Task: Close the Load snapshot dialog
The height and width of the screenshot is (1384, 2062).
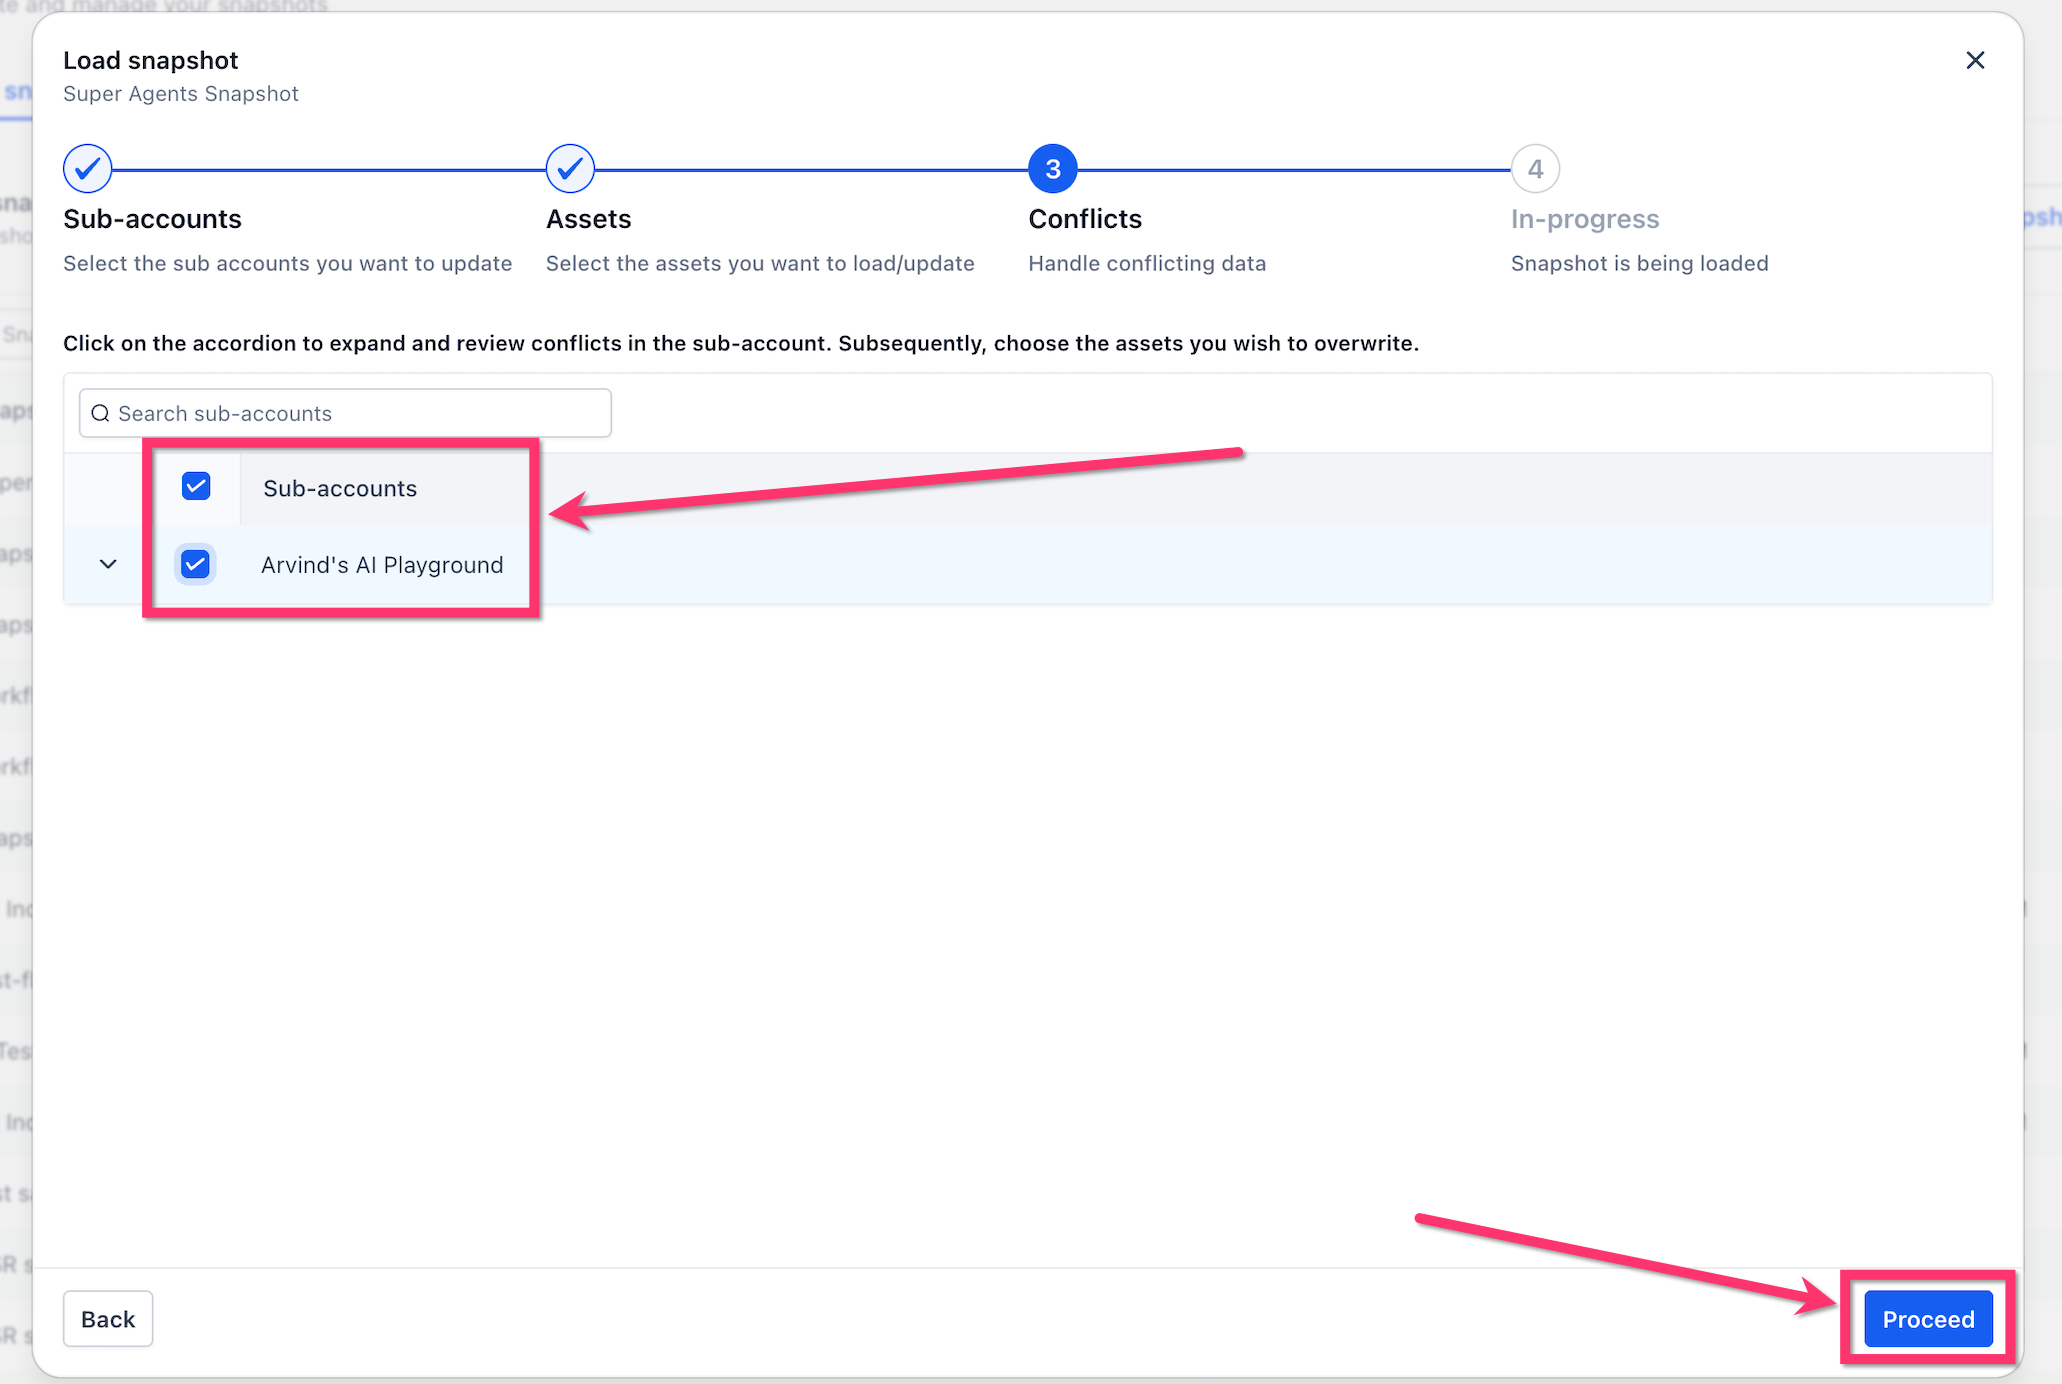Action: [x=1974, y=60]
